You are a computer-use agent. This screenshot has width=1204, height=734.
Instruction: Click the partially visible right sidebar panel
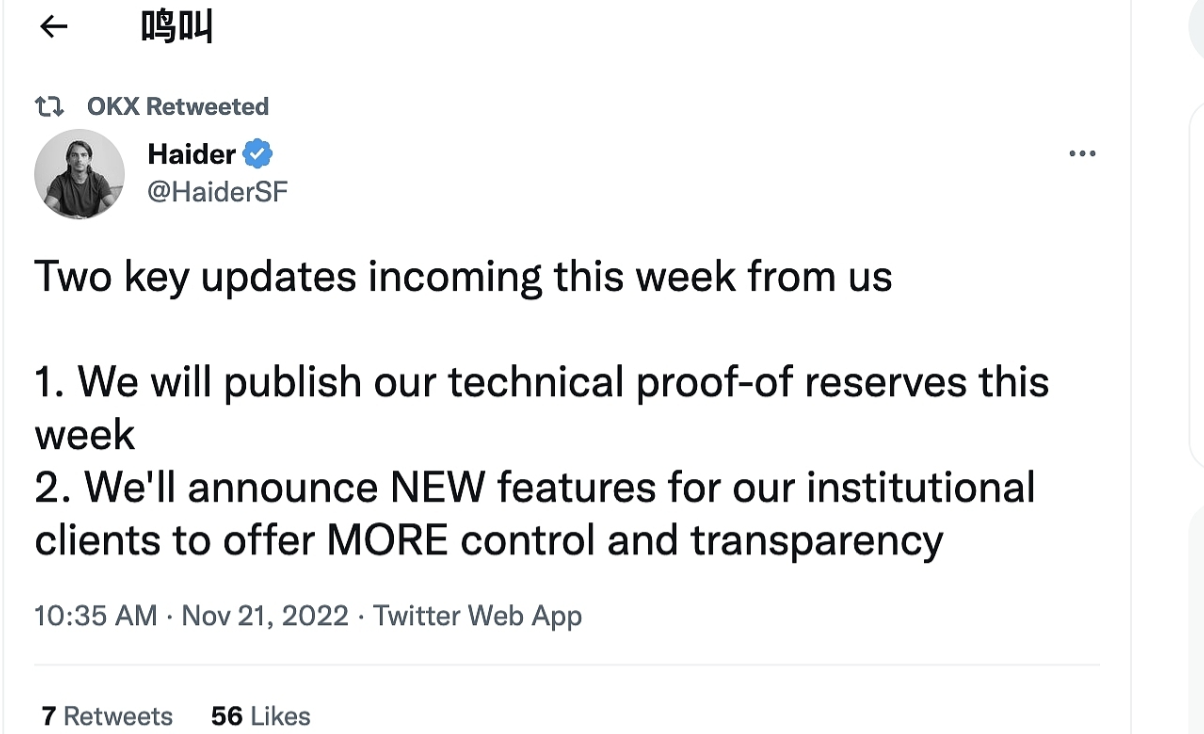click(1195, 280)
